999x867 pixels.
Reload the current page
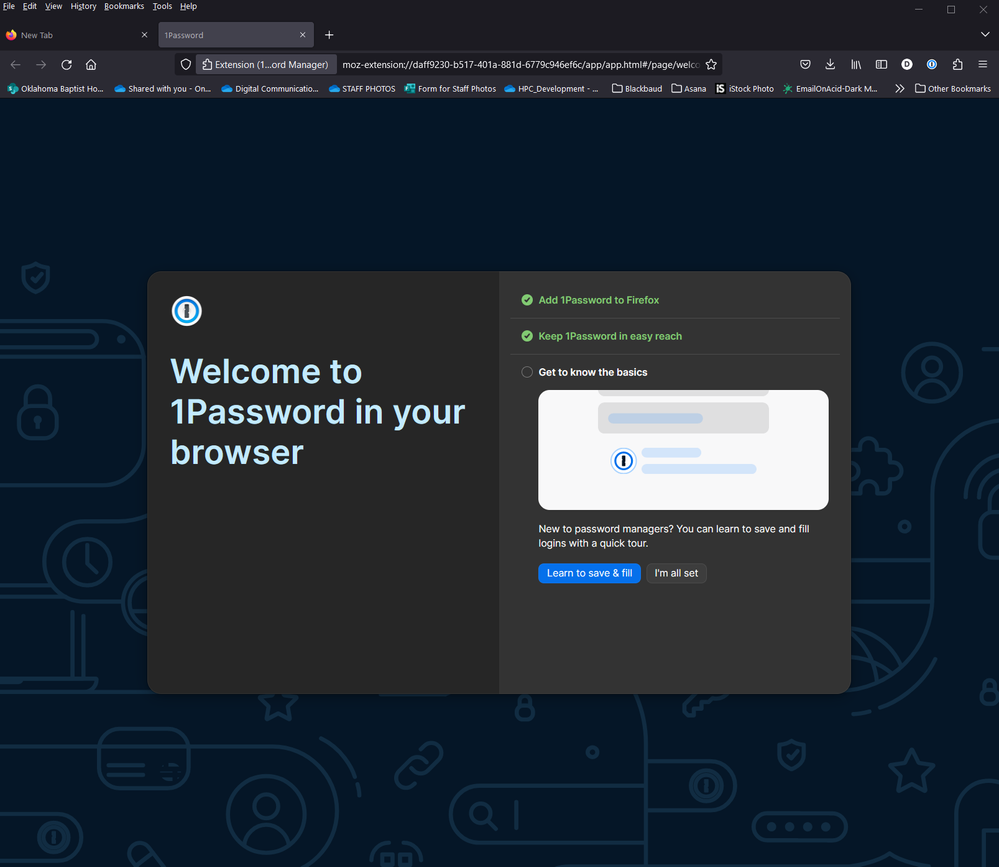(x=66, y=64)
